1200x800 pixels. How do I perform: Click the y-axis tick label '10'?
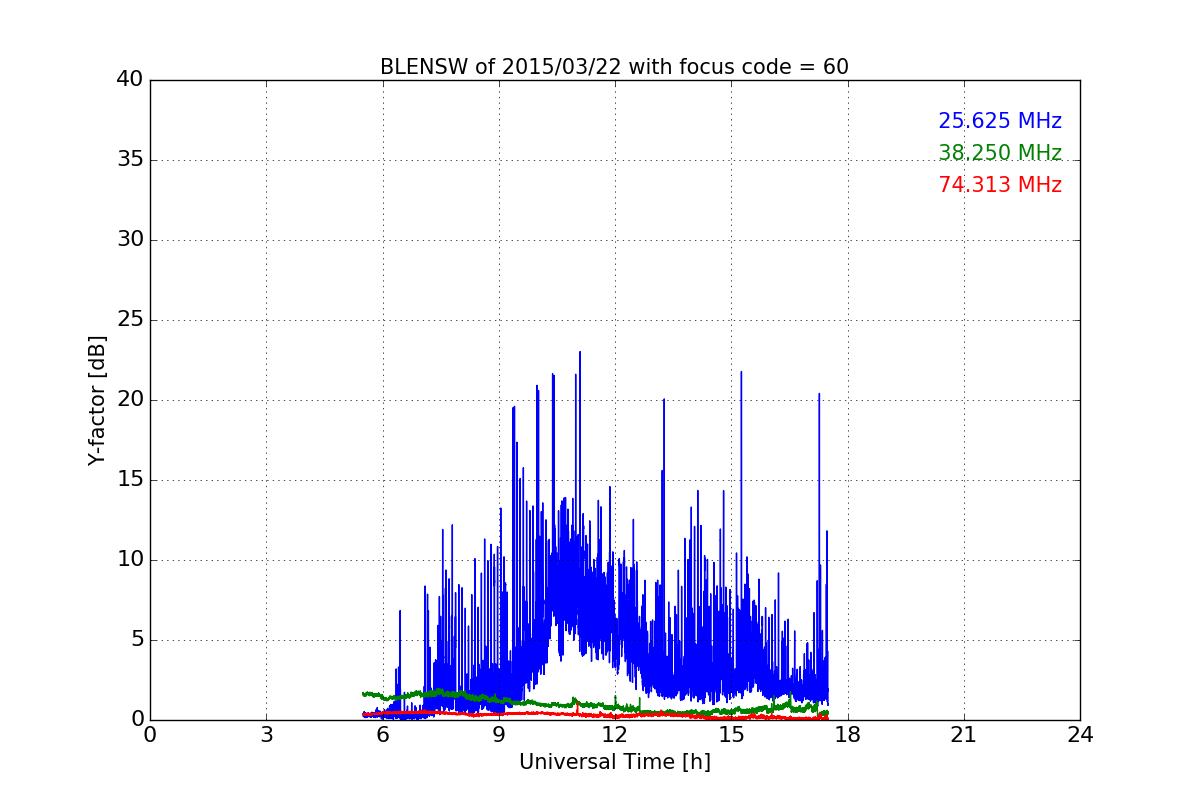click(x=130, y=560)
